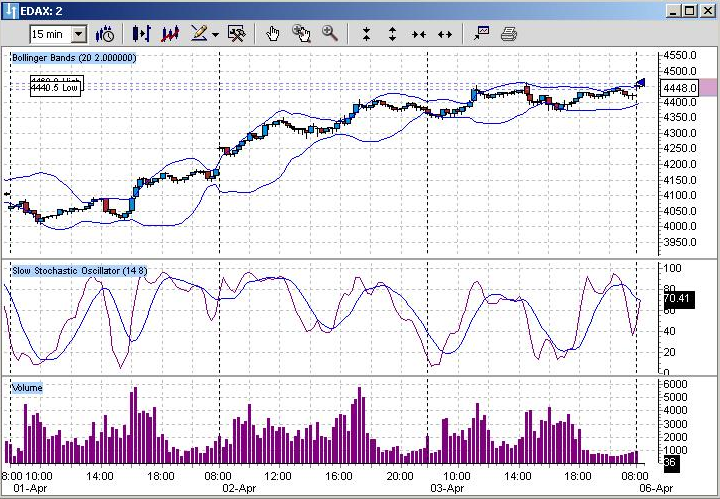Click the candlestick-to-bar chart type icon
Image resolution: width=720 pixels, height=499 pixels.
point(141,34)
